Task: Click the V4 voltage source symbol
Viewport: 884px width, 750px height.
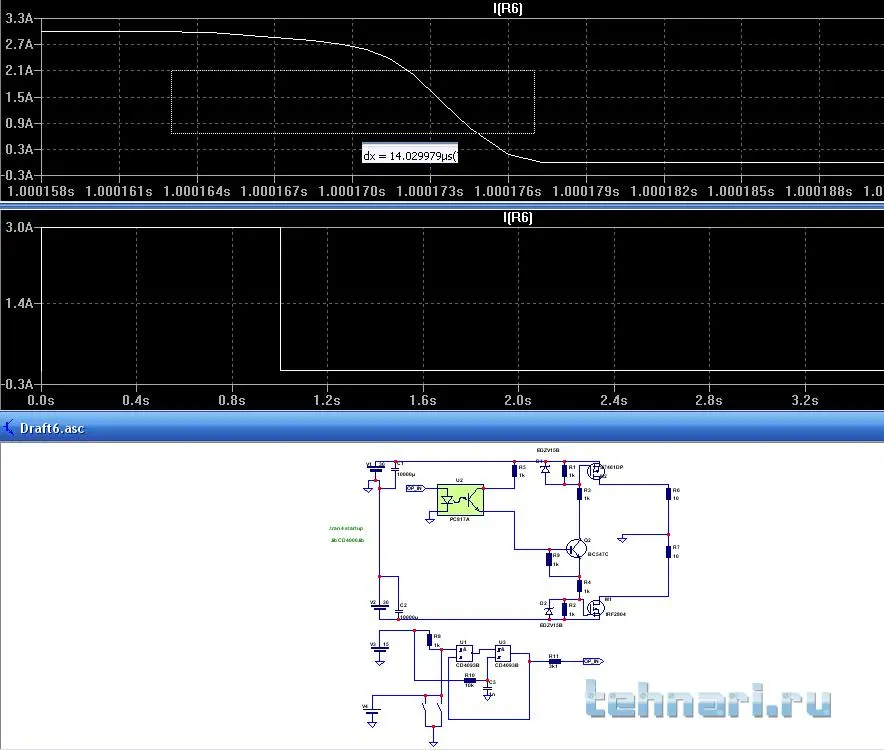Action: [372, 712]
